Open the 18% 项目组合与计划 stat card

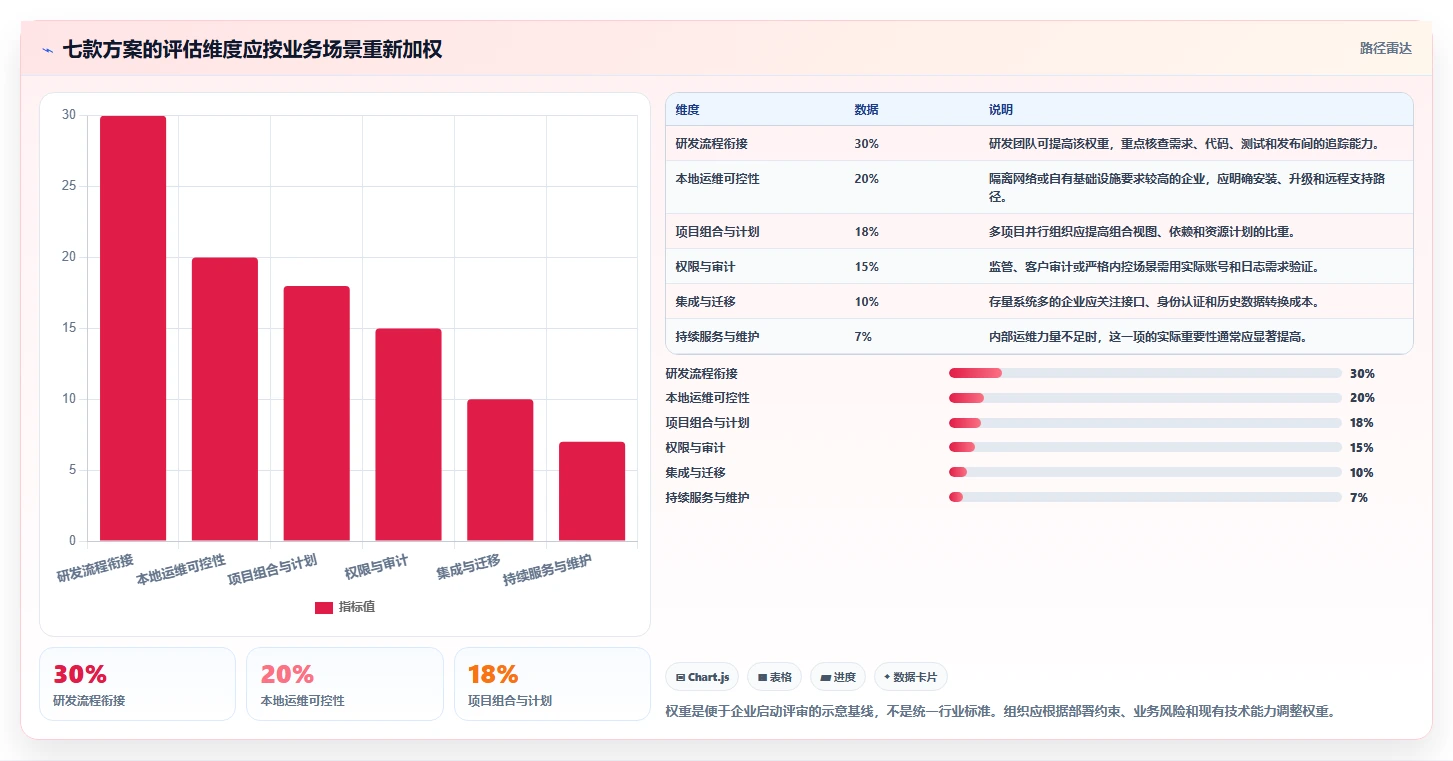click(x=552, y=684)
